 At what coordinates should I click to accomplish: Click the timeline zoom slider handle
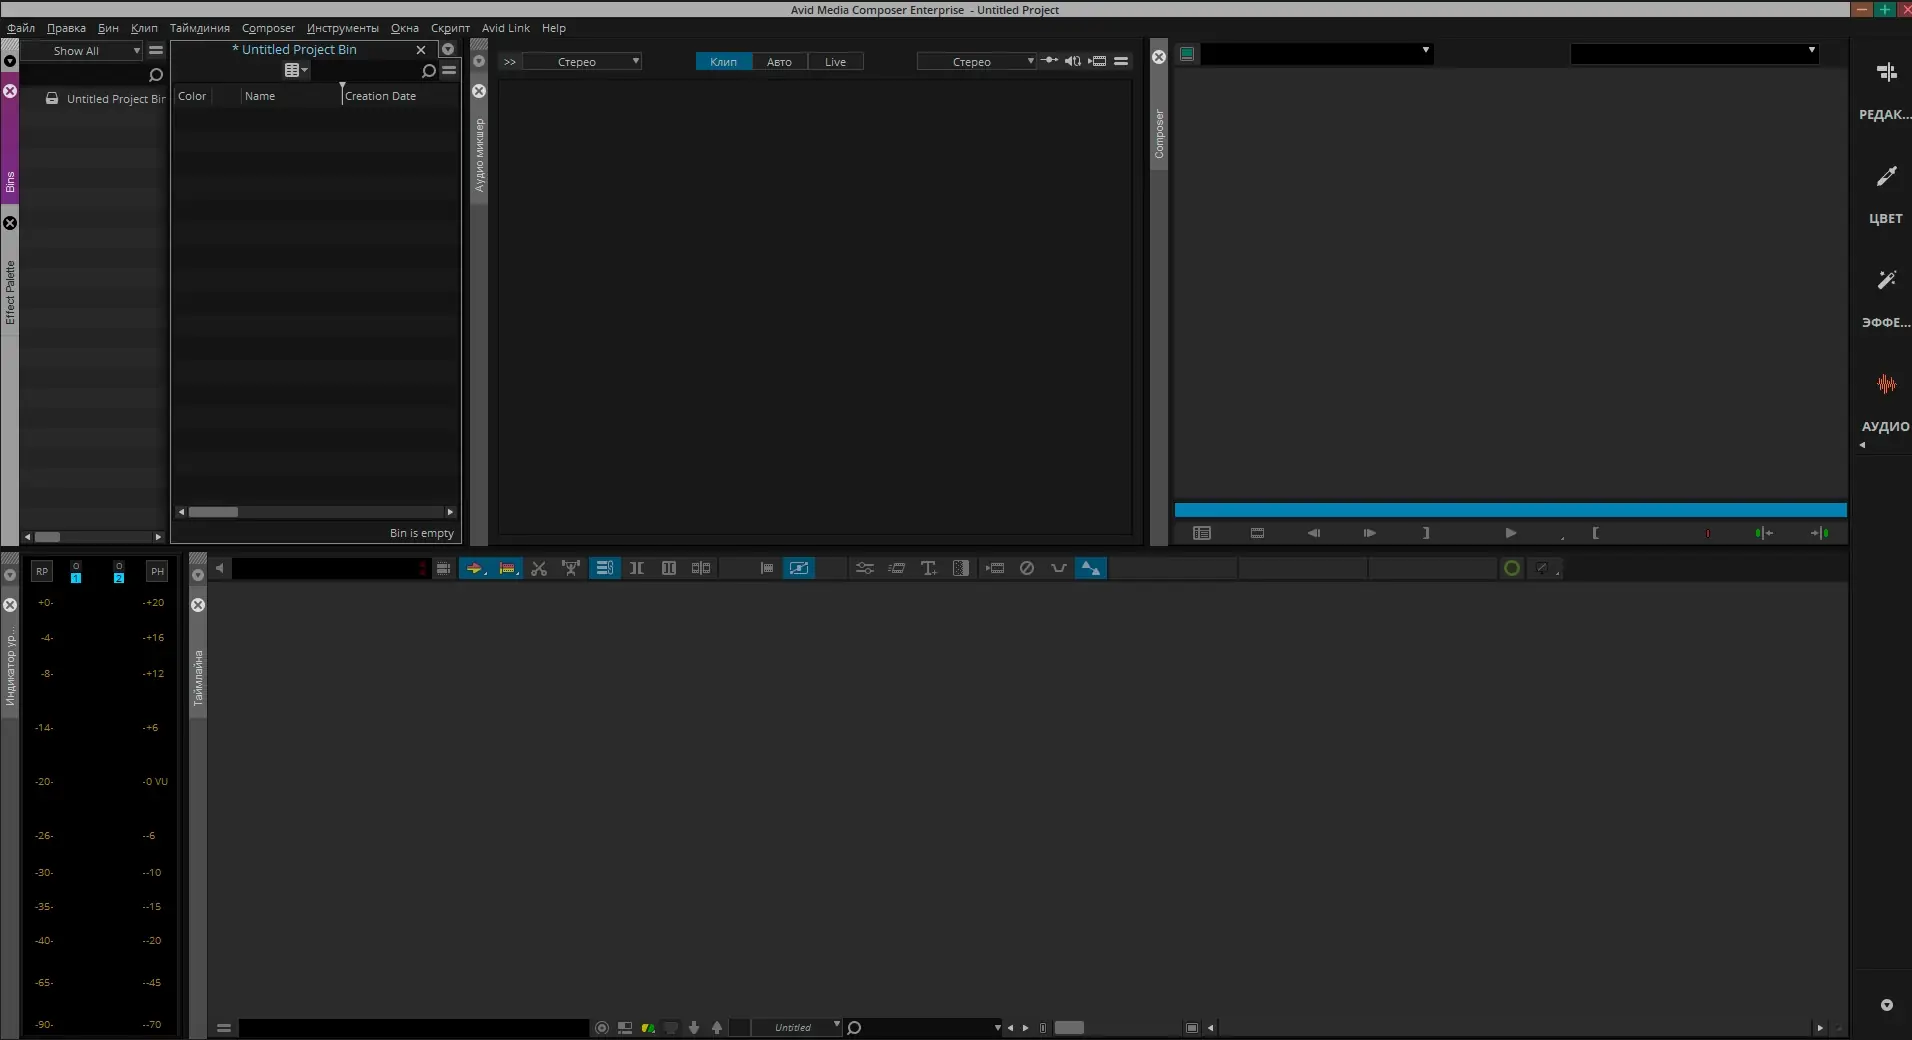click(1069, 1027)
